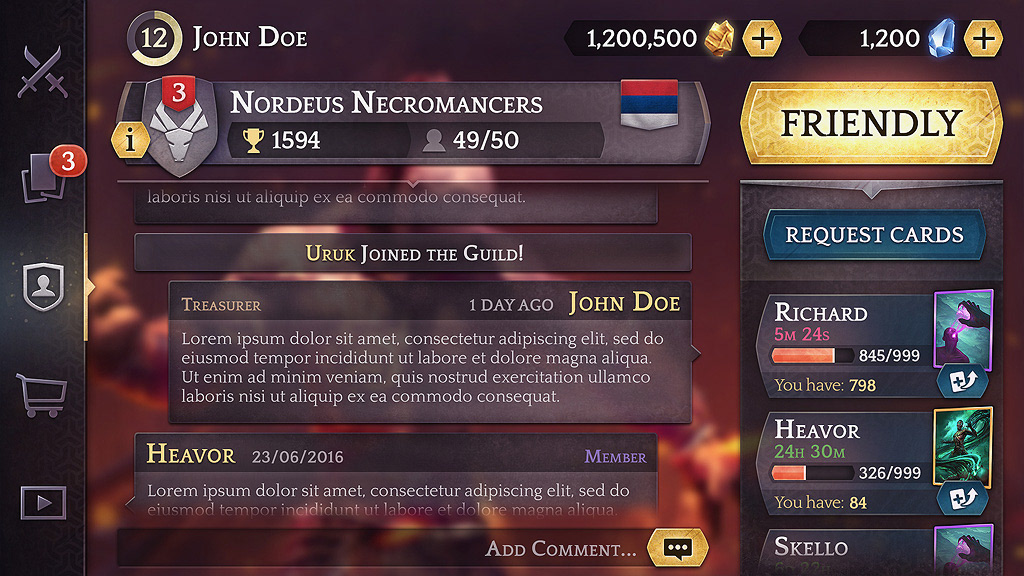Select Heavor's name in the chat post
This screenshot has width=1024, height=576.
pyautogui.click(x=191, y=454)
